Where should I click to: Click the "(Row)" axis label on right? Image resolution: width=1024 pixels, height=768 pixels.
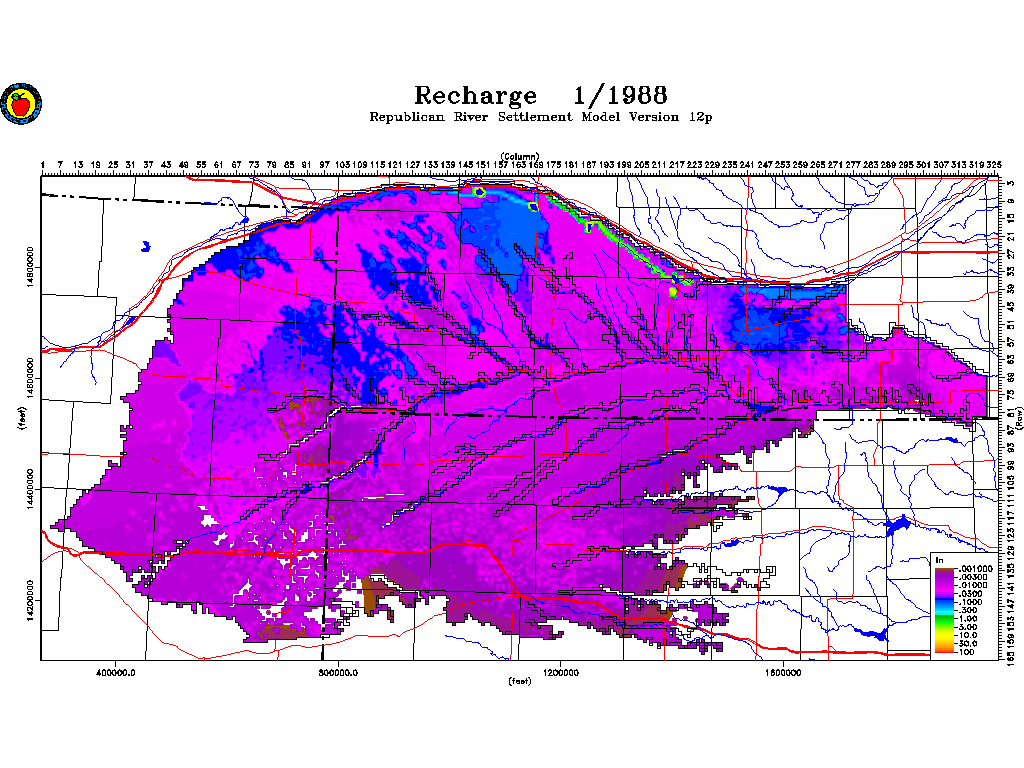click(x=1018, y=418)
